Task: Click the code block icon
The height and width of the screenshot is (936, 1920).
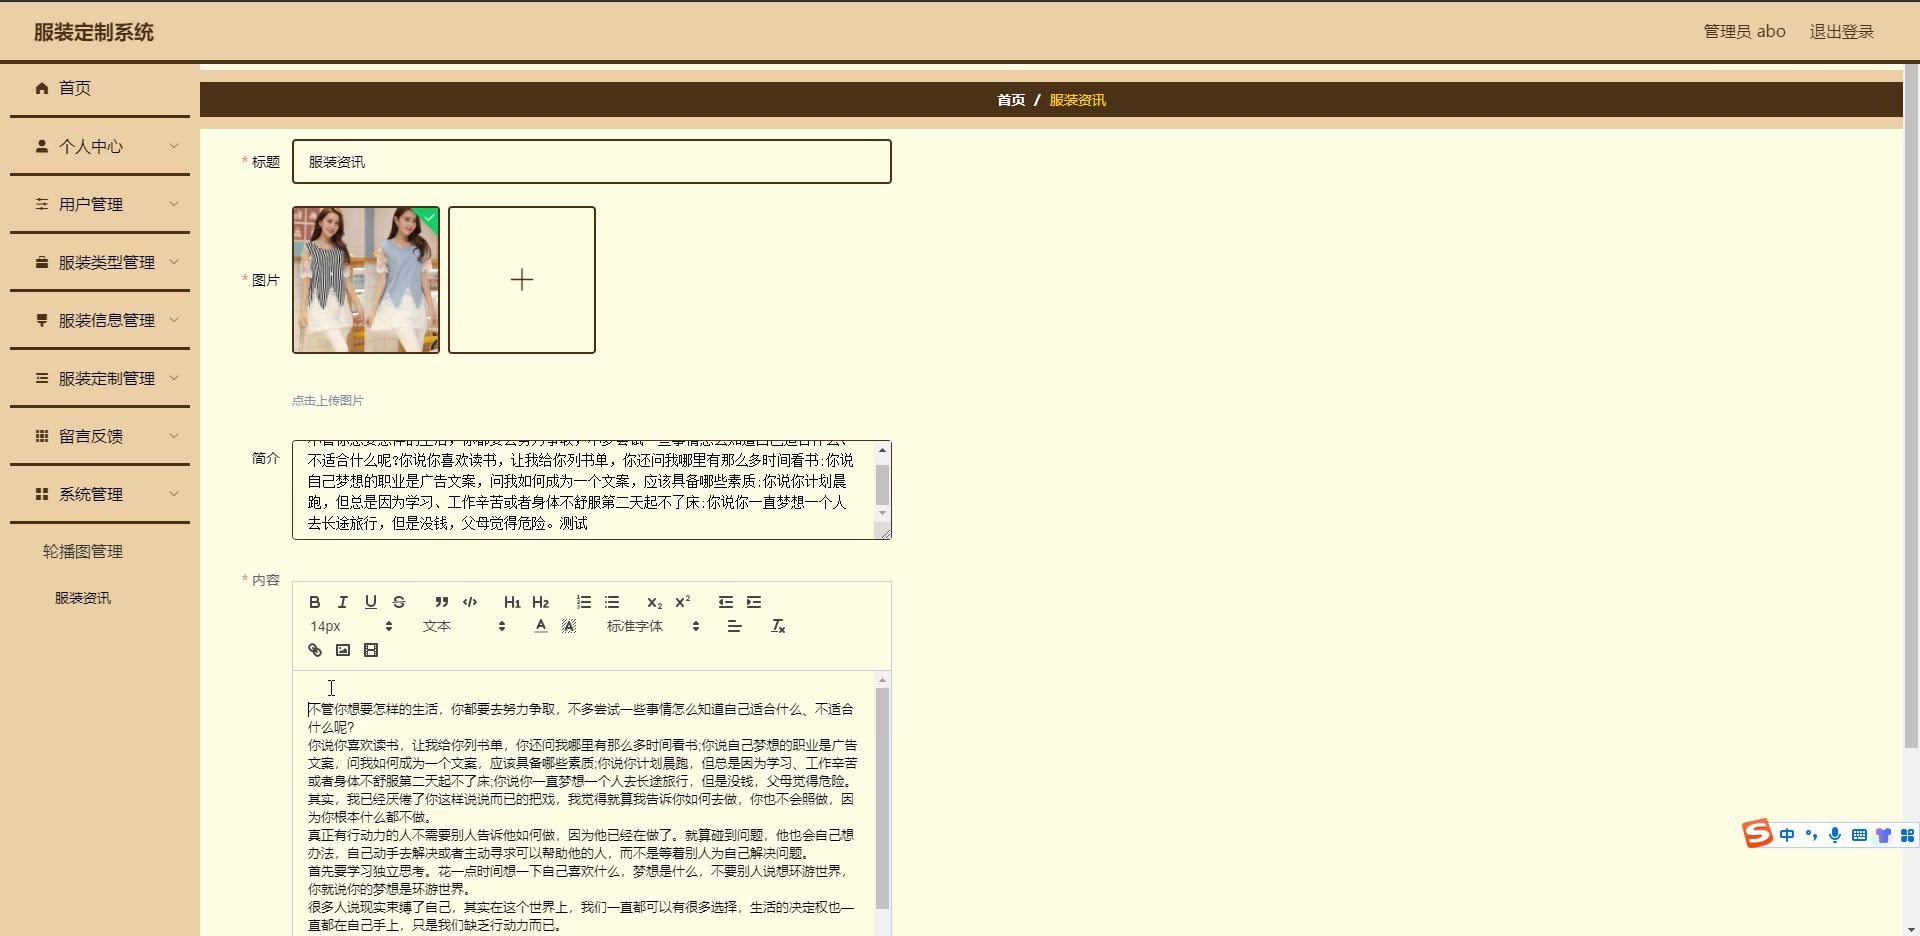Action: pos(469,601)
